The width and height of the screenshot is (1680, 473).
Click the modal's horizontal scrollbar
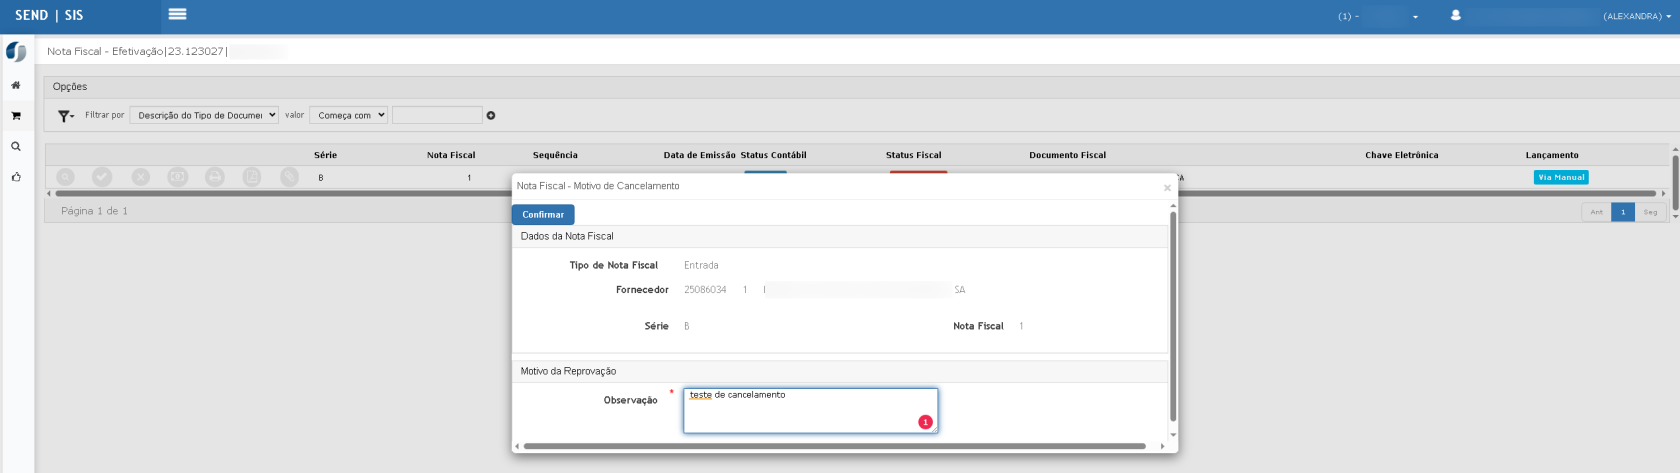click(834, 446)
